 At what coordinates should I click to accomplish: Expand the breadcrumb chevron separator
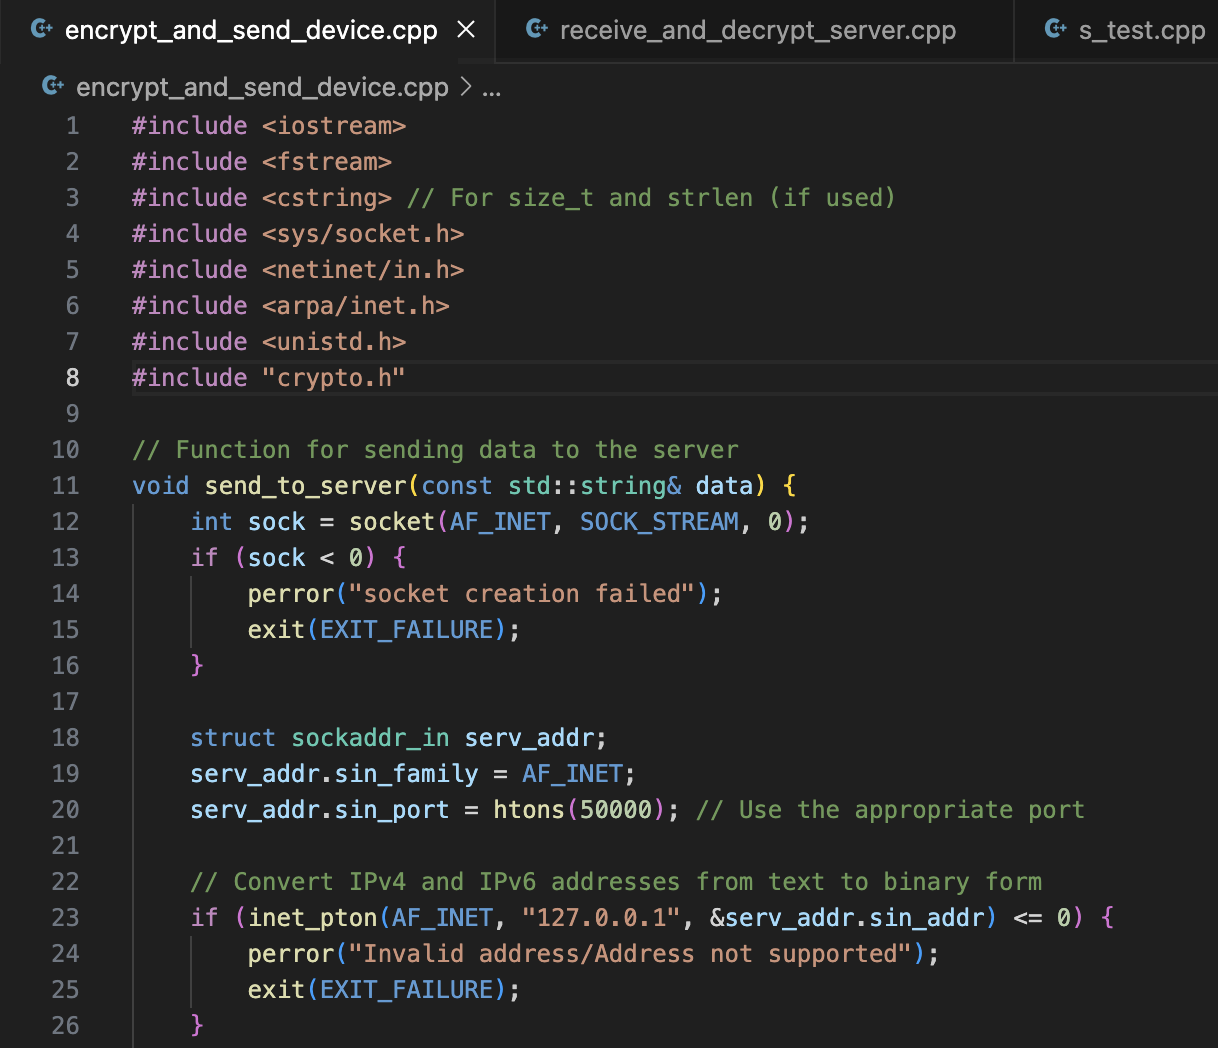tap(465, 88)
